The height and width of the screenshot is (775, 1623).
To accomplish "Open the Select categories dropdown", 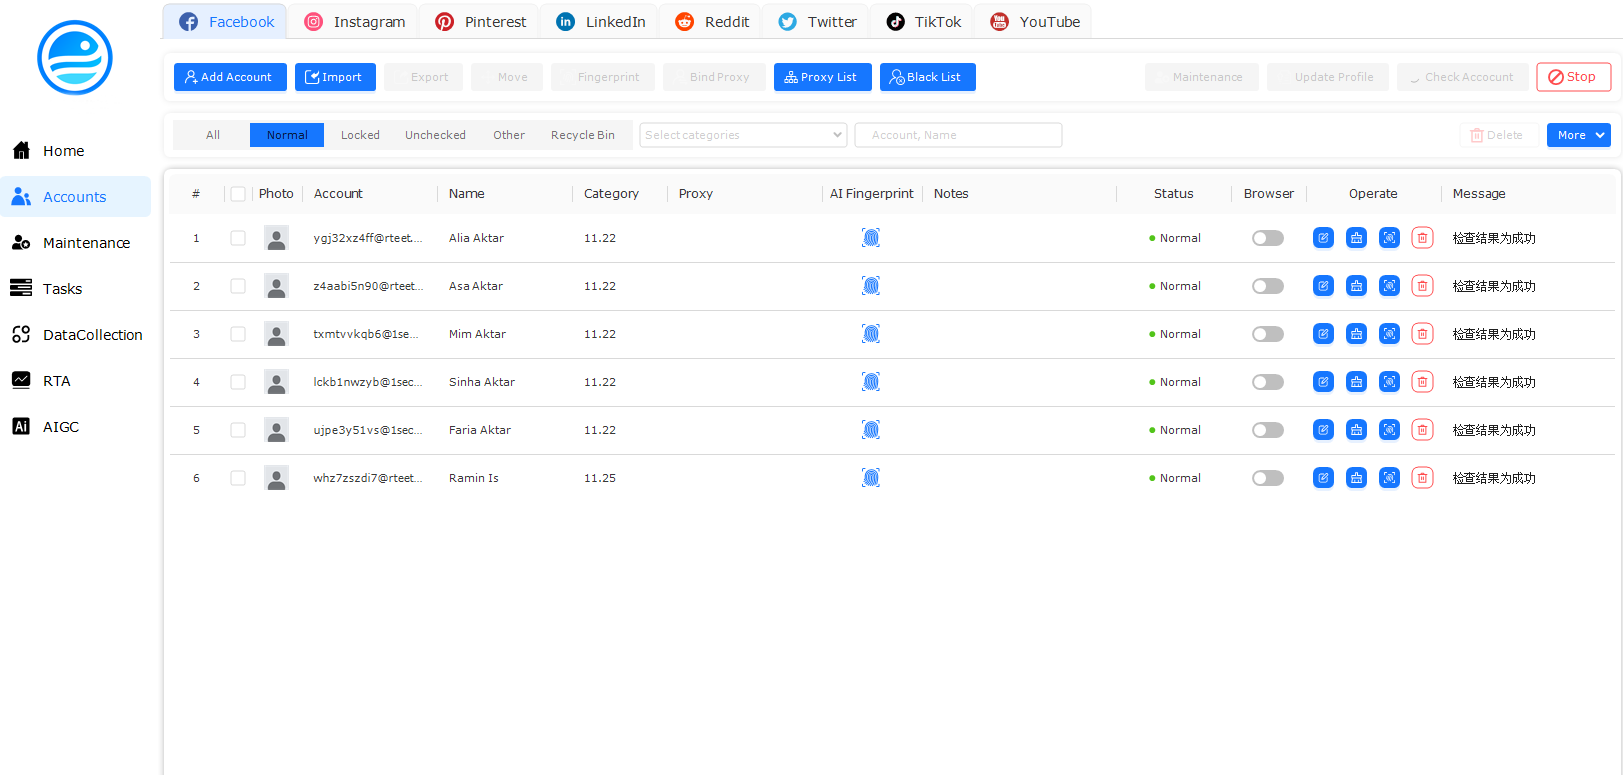I will (743, 135).
